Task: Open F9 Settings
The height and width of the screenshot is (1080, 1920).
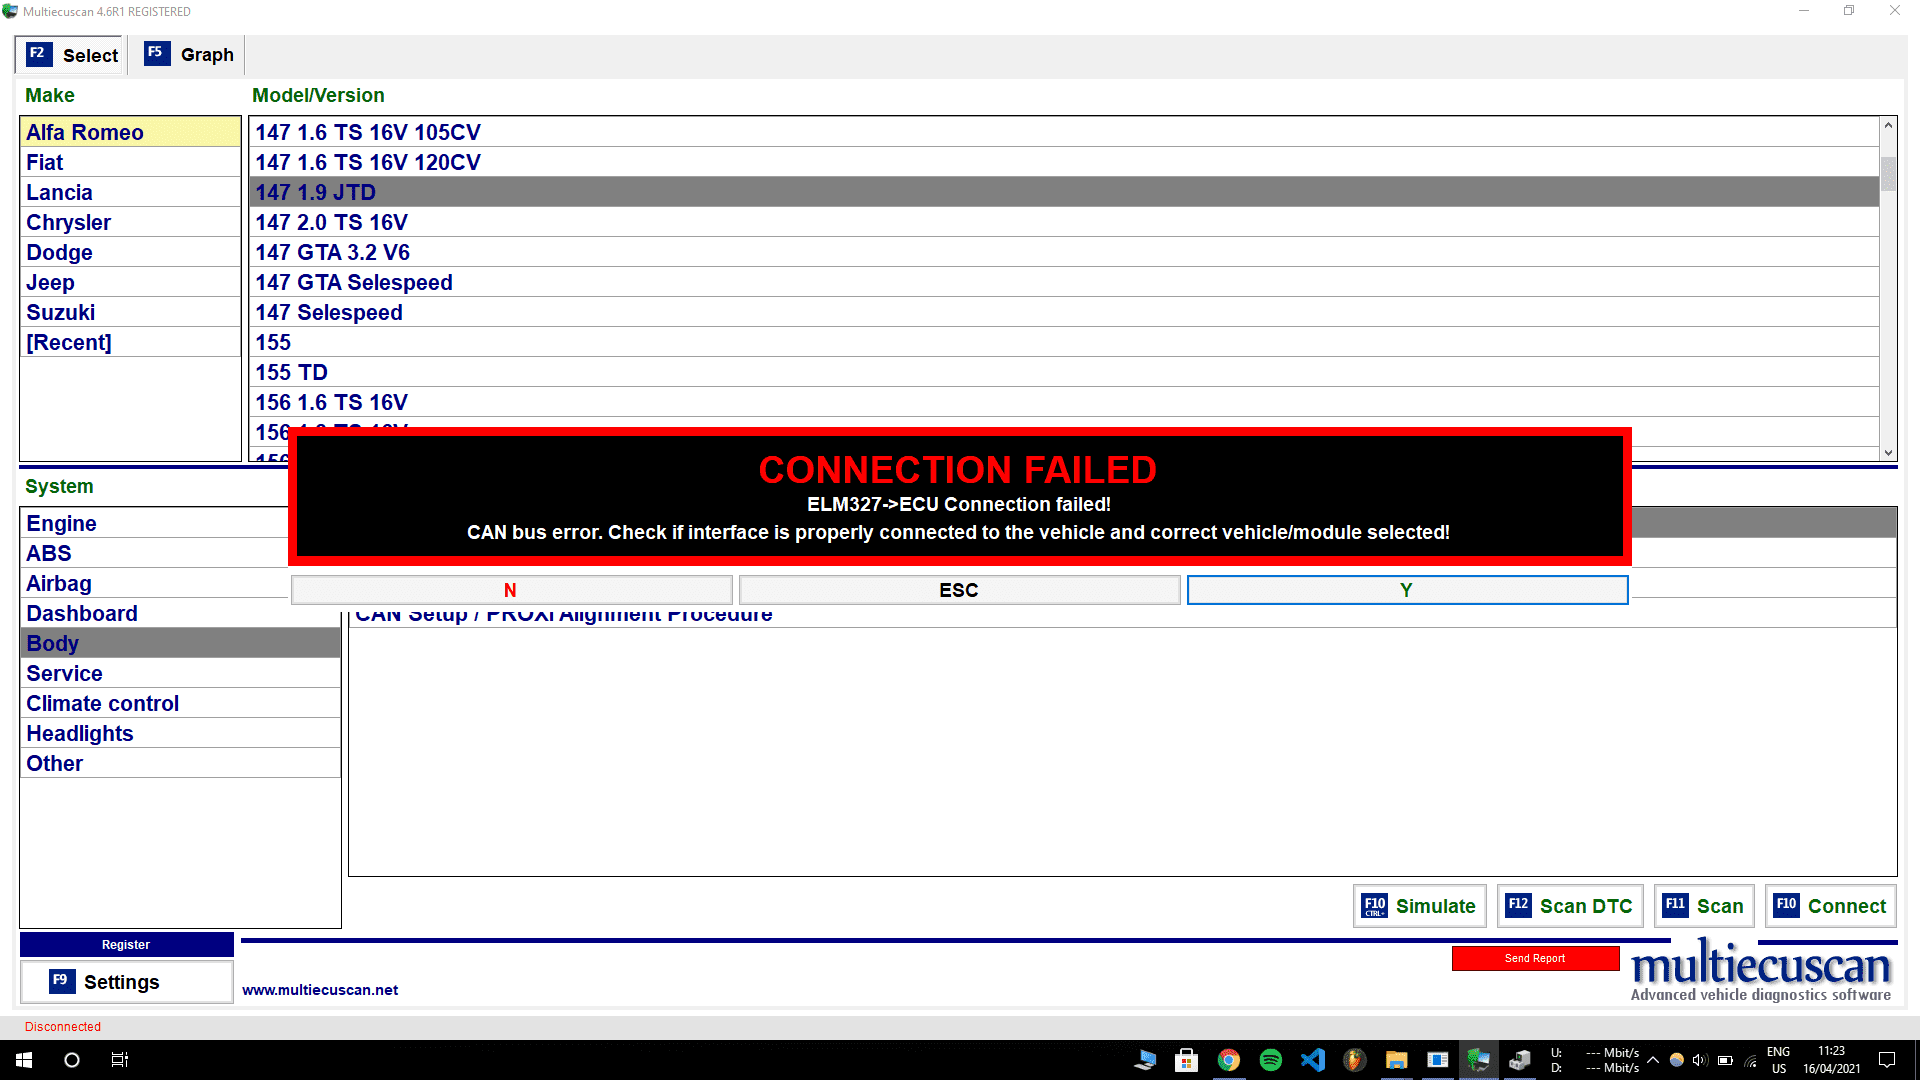Action: pyautogui.click(x=126, y=982)
